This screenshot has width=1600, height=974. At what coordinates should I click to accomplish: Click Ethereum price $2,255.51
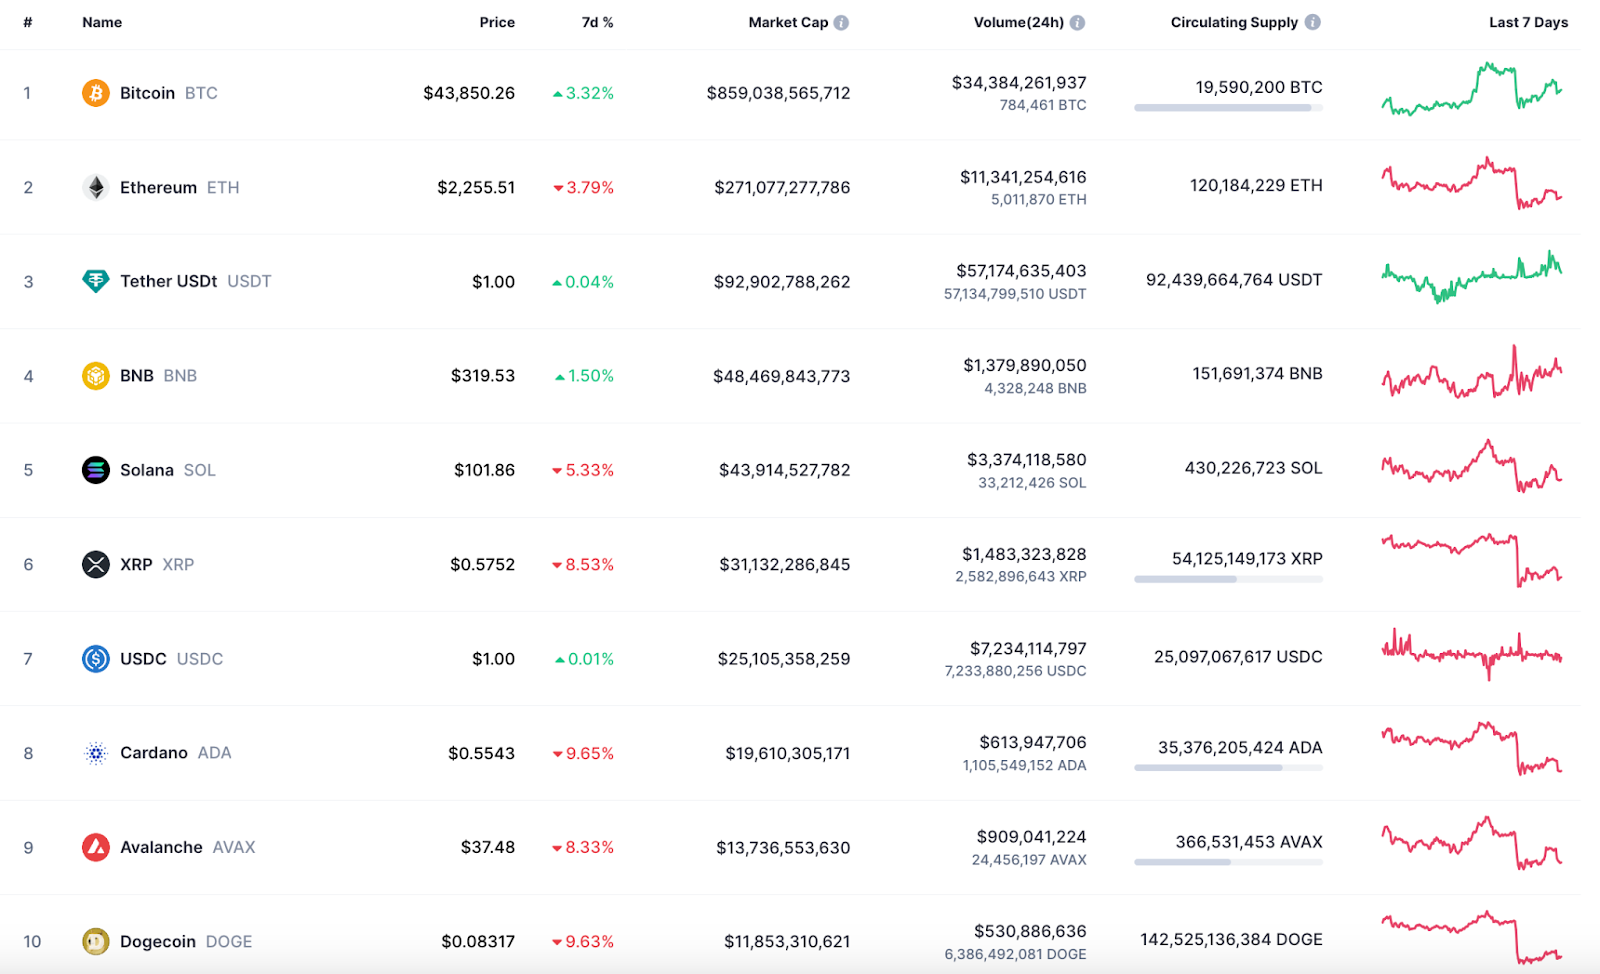click(476, 187)
